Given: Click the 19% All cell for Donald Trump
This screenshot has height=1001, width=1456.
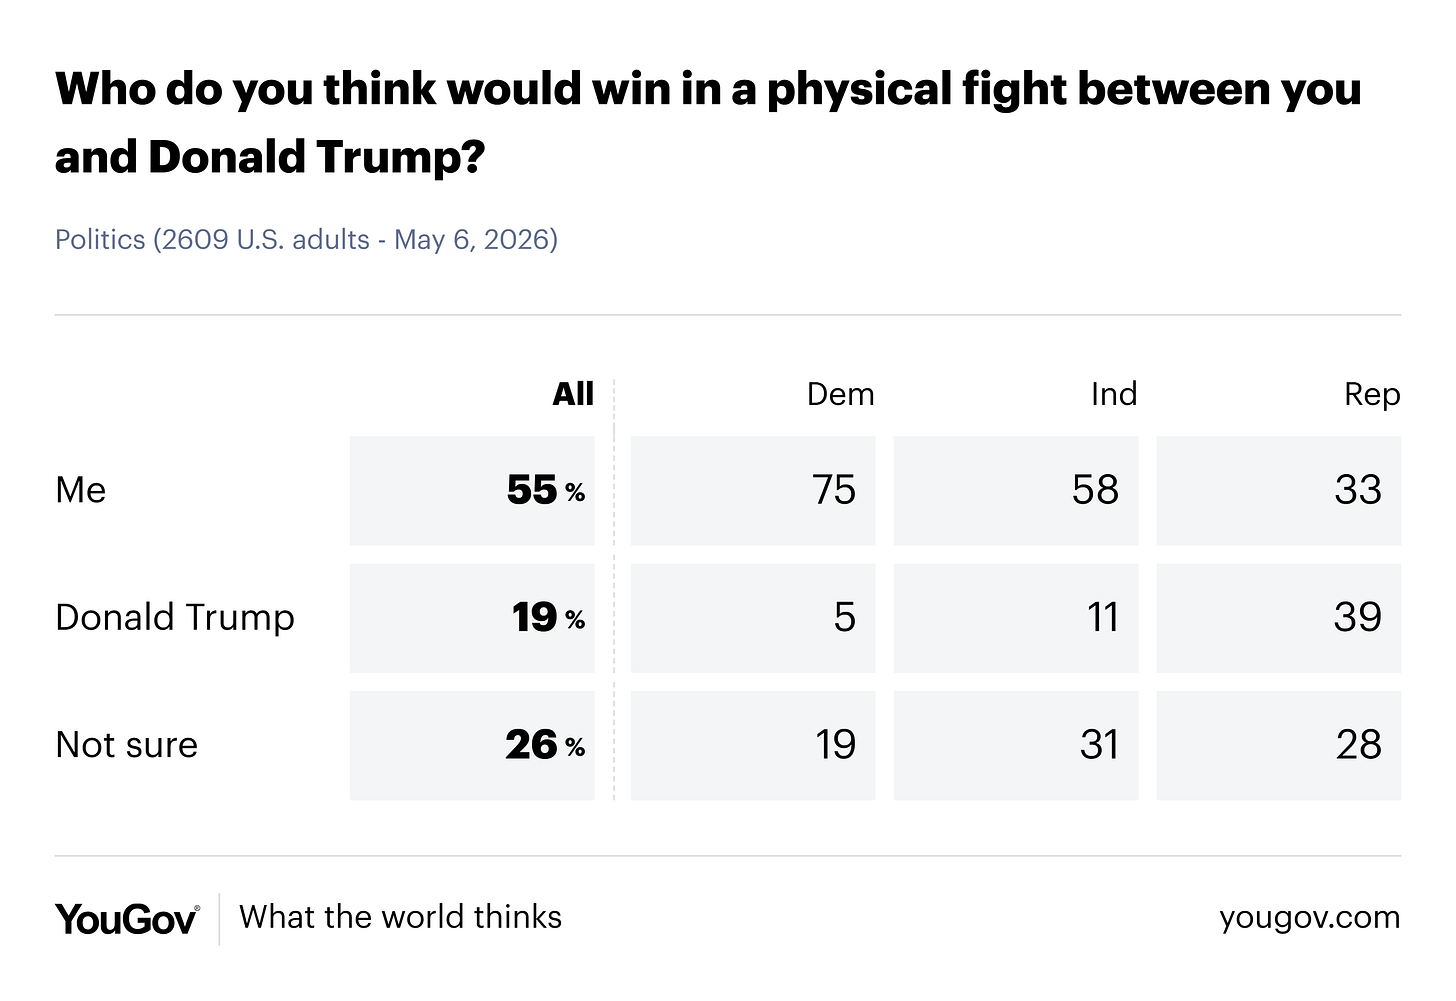Looking at the screenshot, I should (x=472, y=617).
